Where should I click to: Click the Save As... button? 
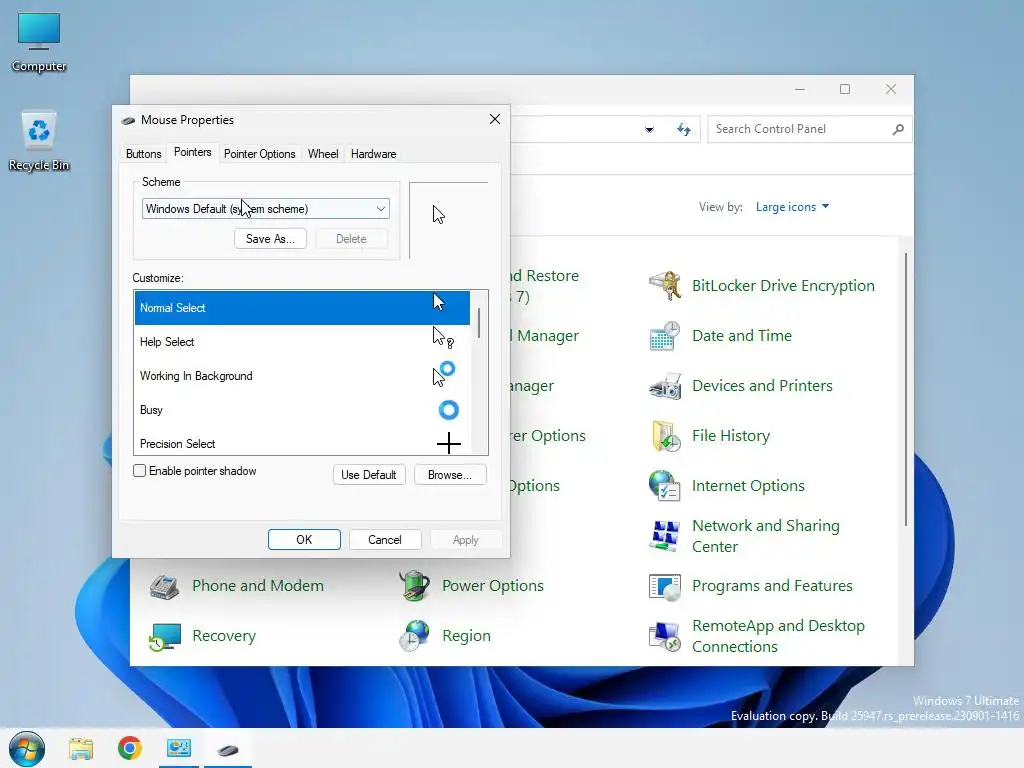(x=270, y=239)
